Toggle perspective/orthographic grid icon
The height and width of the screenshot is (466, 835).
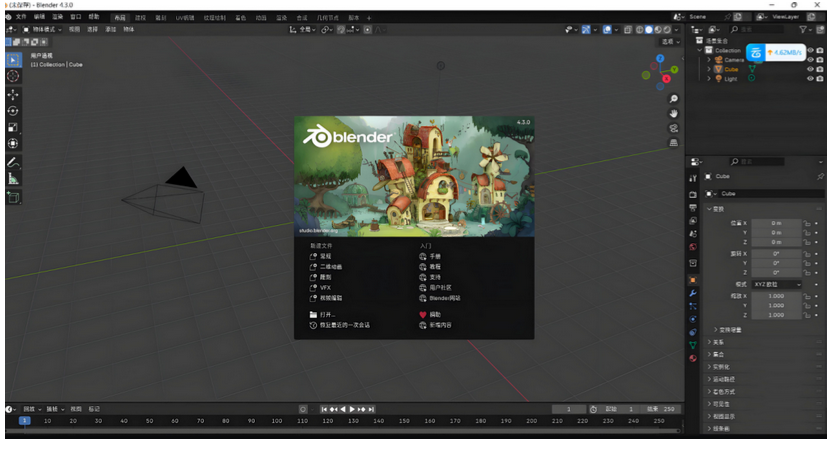[674, 143]
